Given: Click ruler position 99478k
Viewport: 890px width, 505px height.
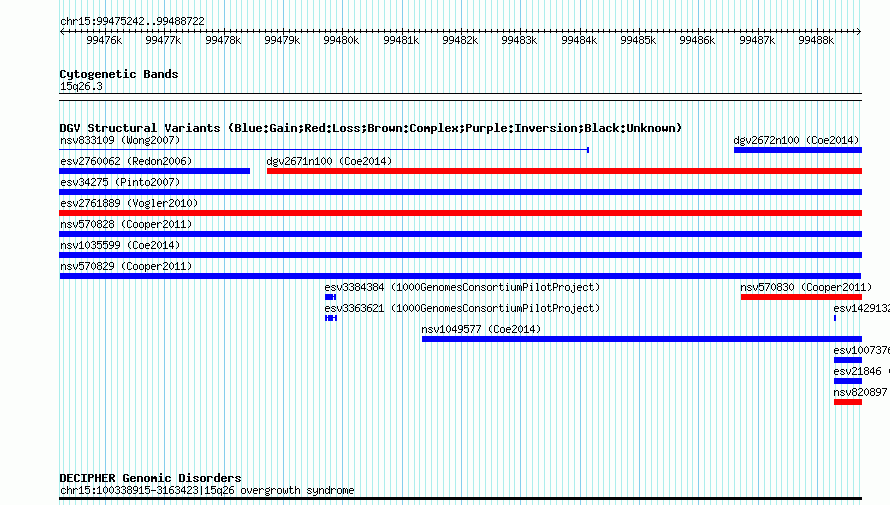Looking at the screenshot, I should coord(223,40).
